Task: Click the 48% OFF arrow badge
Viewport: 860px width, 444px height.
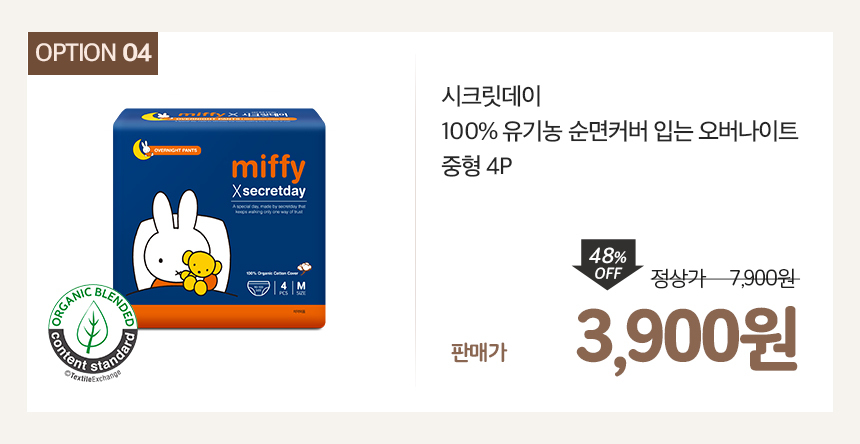Action: 607,264
